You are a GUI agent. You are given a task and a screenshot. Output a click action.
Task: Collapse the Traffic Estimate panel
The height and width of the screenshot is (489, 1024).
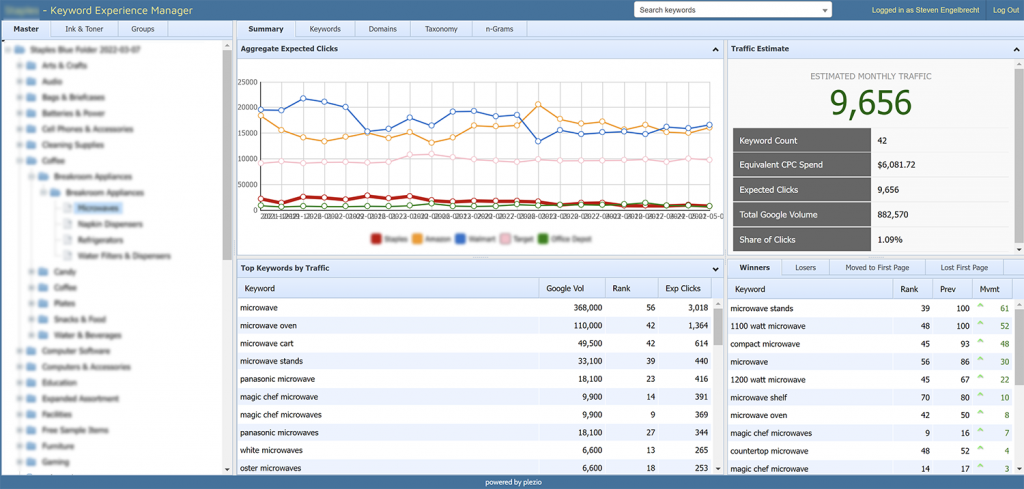pyautogui.click(x=1014, y=49)
